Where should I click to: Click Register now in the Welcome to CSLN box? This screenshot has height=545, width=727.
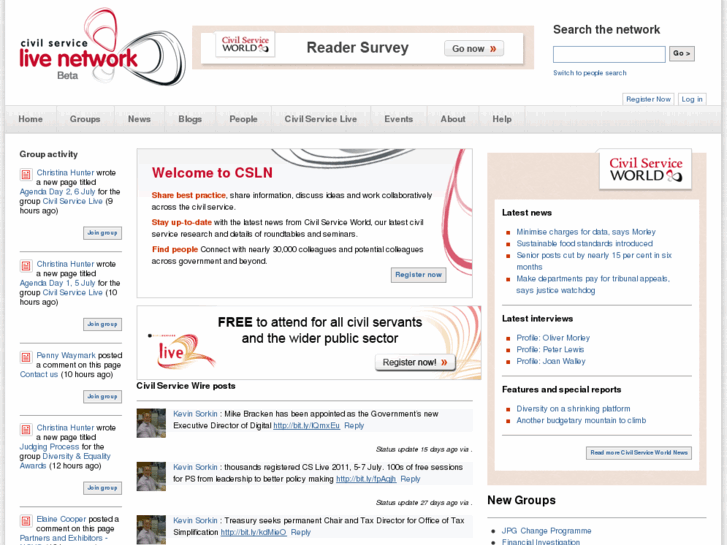[418, 275]
